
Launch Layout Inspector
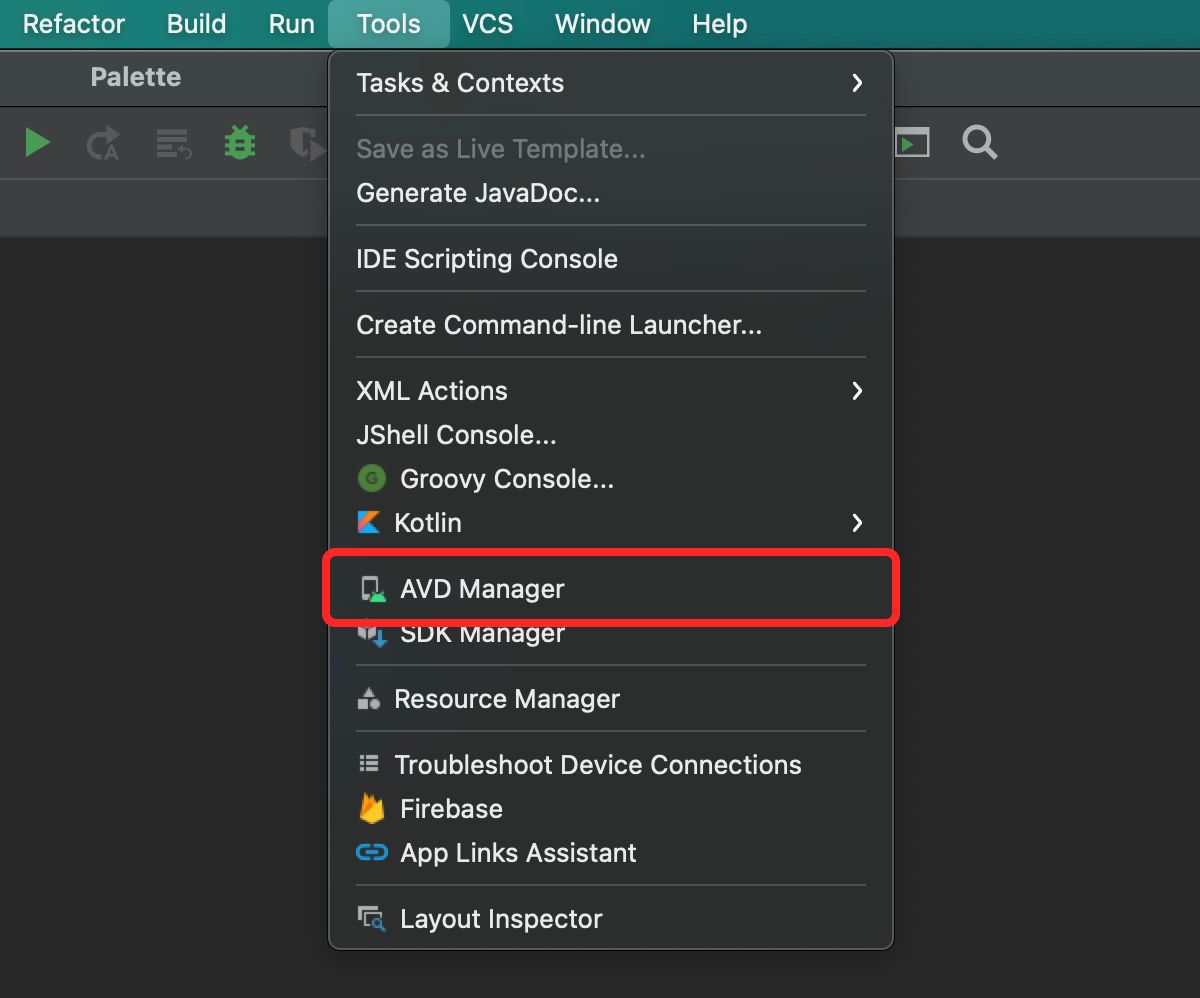click(611, 919)
